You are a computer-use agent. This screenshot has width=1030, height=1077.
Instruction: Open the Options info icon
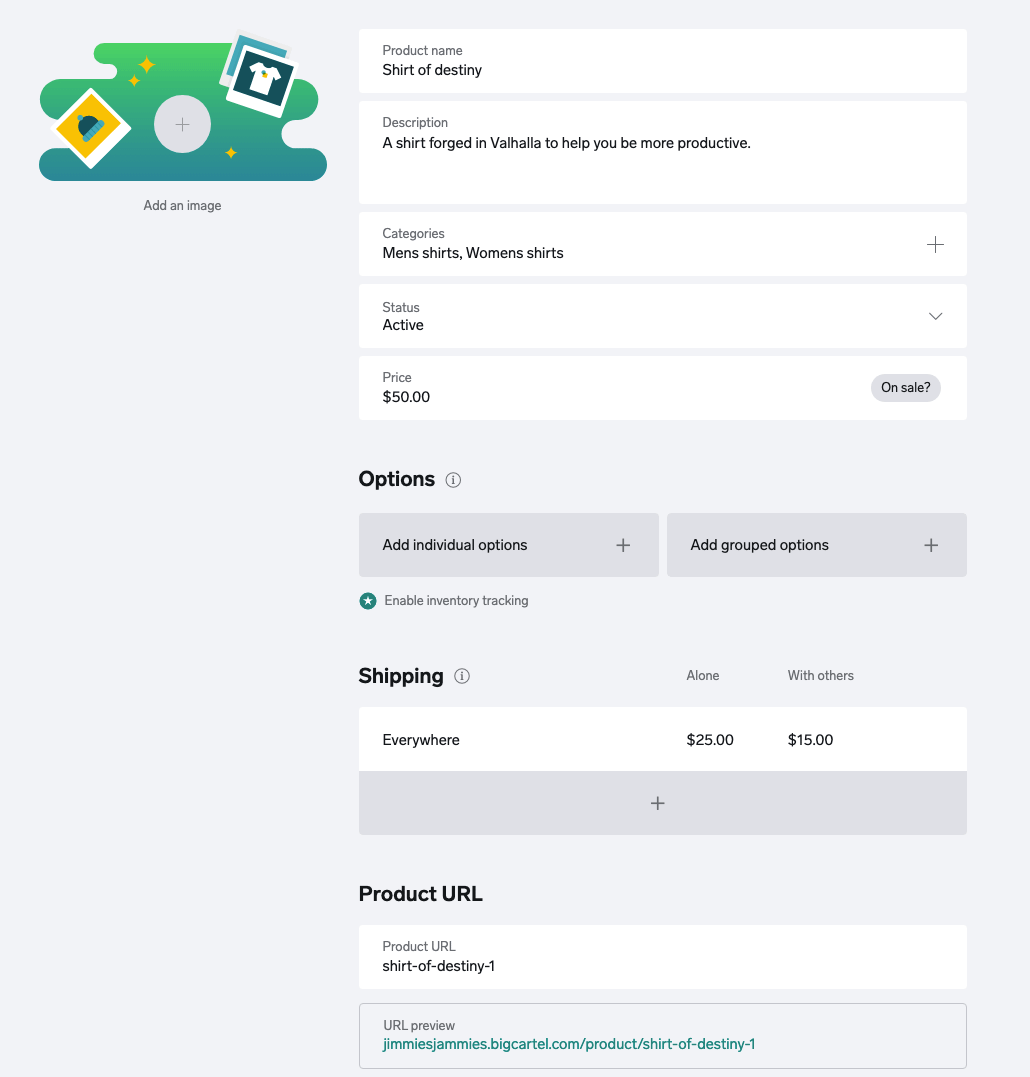453,480
